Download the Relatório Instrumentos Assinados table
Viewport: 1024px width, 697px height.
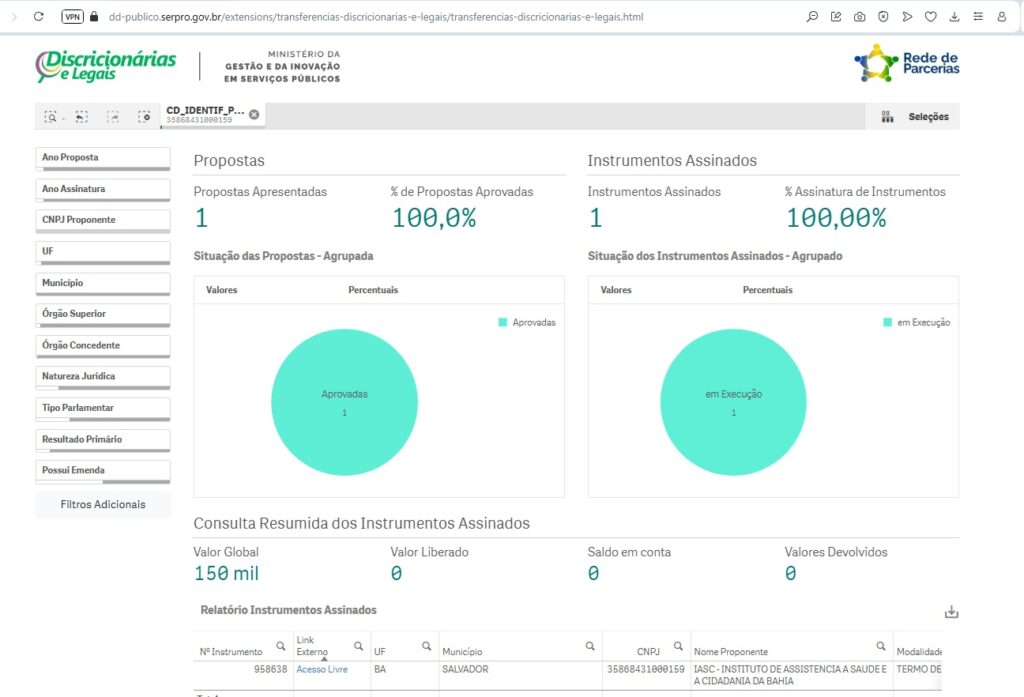point(951,612)
